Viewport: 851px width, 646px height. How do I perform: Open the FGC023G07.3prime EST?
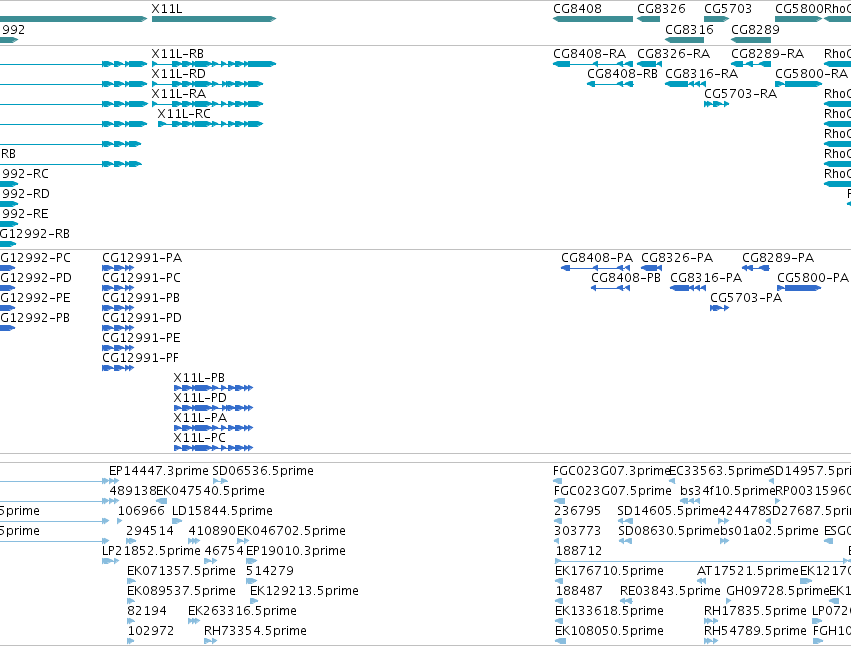[557, 481]
